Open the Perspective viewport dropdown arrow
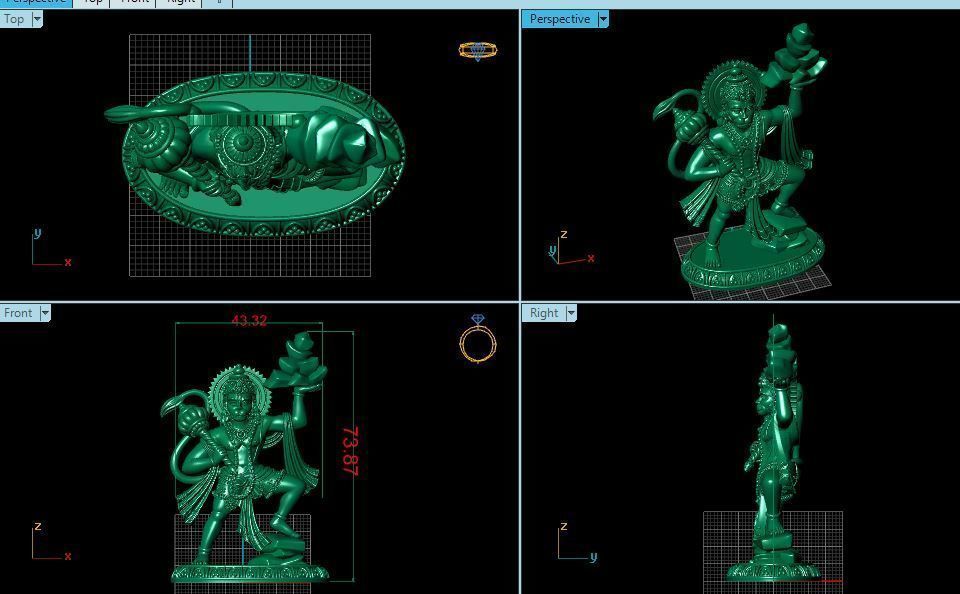This screenshot has width=960, height=594. 603,19
